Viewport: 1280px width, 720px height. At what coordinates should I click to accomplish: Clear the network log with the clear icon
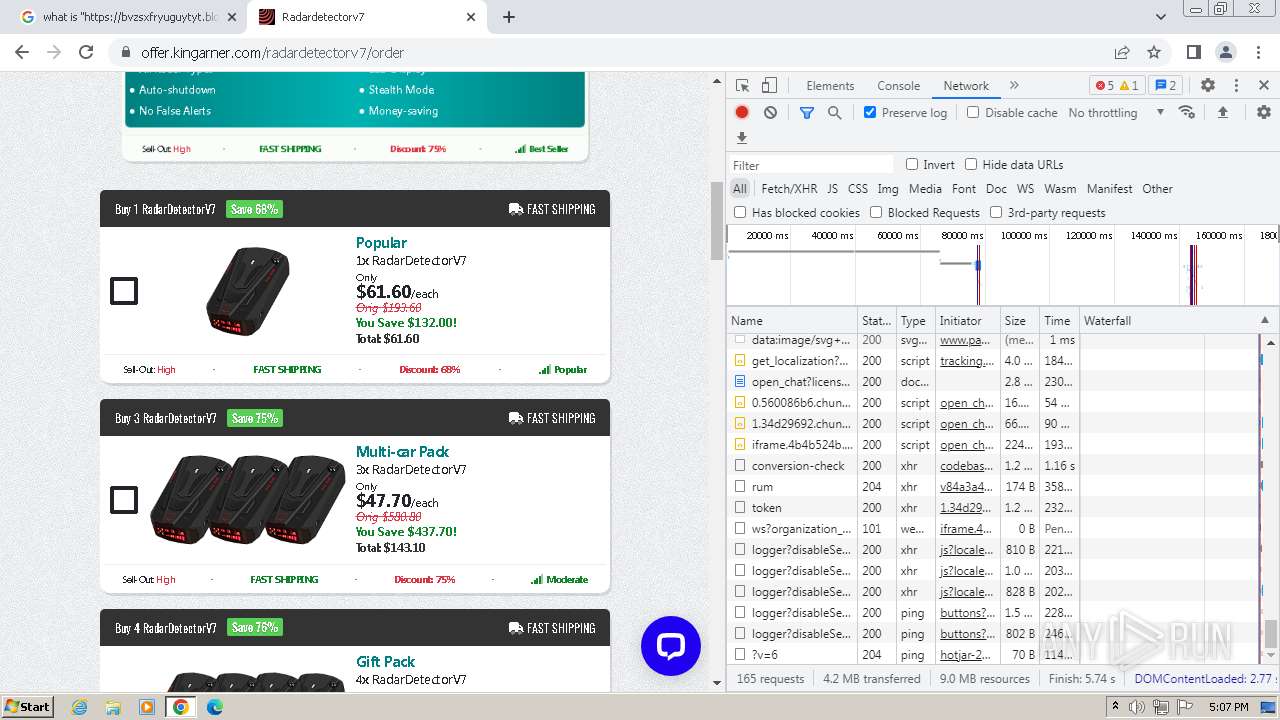[x=770, y=113]
